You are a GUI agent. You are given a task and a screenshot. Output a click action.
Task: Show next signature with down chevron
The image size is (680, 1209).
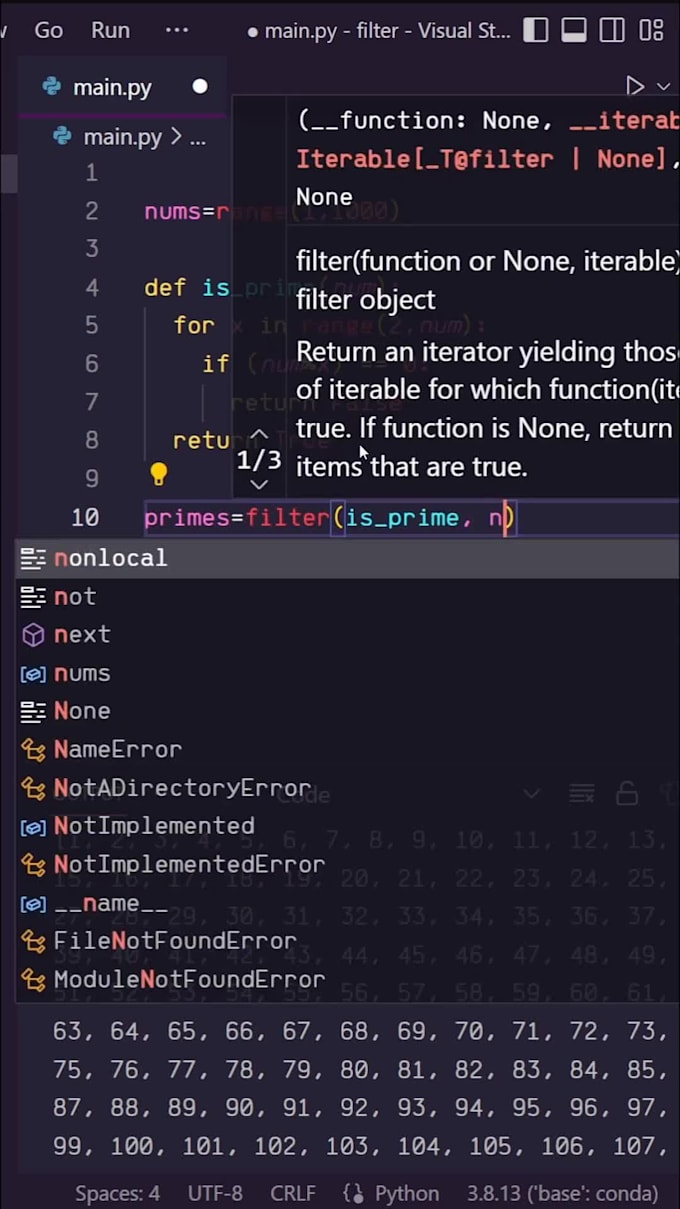258,485
